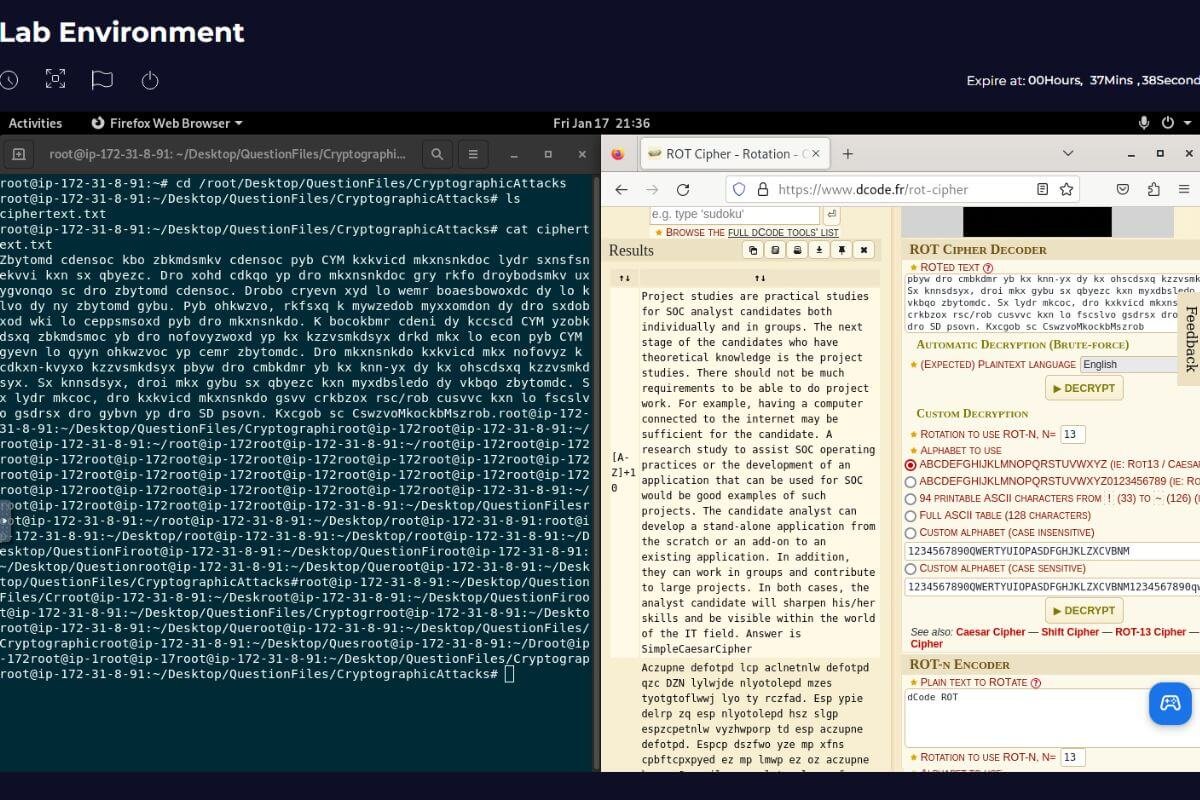
Task: Click the Firefox URL address bar
Action: [x=902, y=189]
